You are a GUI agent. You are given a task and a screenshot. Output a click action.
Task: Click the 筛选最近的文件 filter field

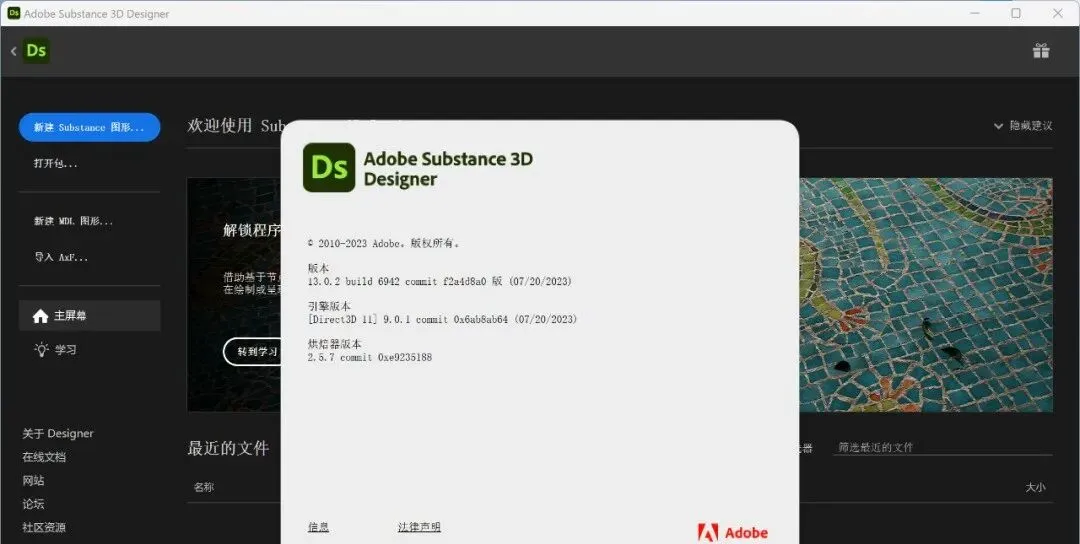click(942, 447)
